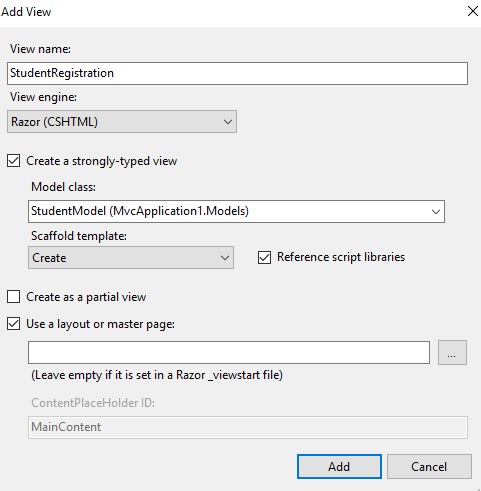The width and height of the screenshot is (481, 491).
Task: Open the Scaffold template dropdown showing Create
Action: [x=131, y=258]
